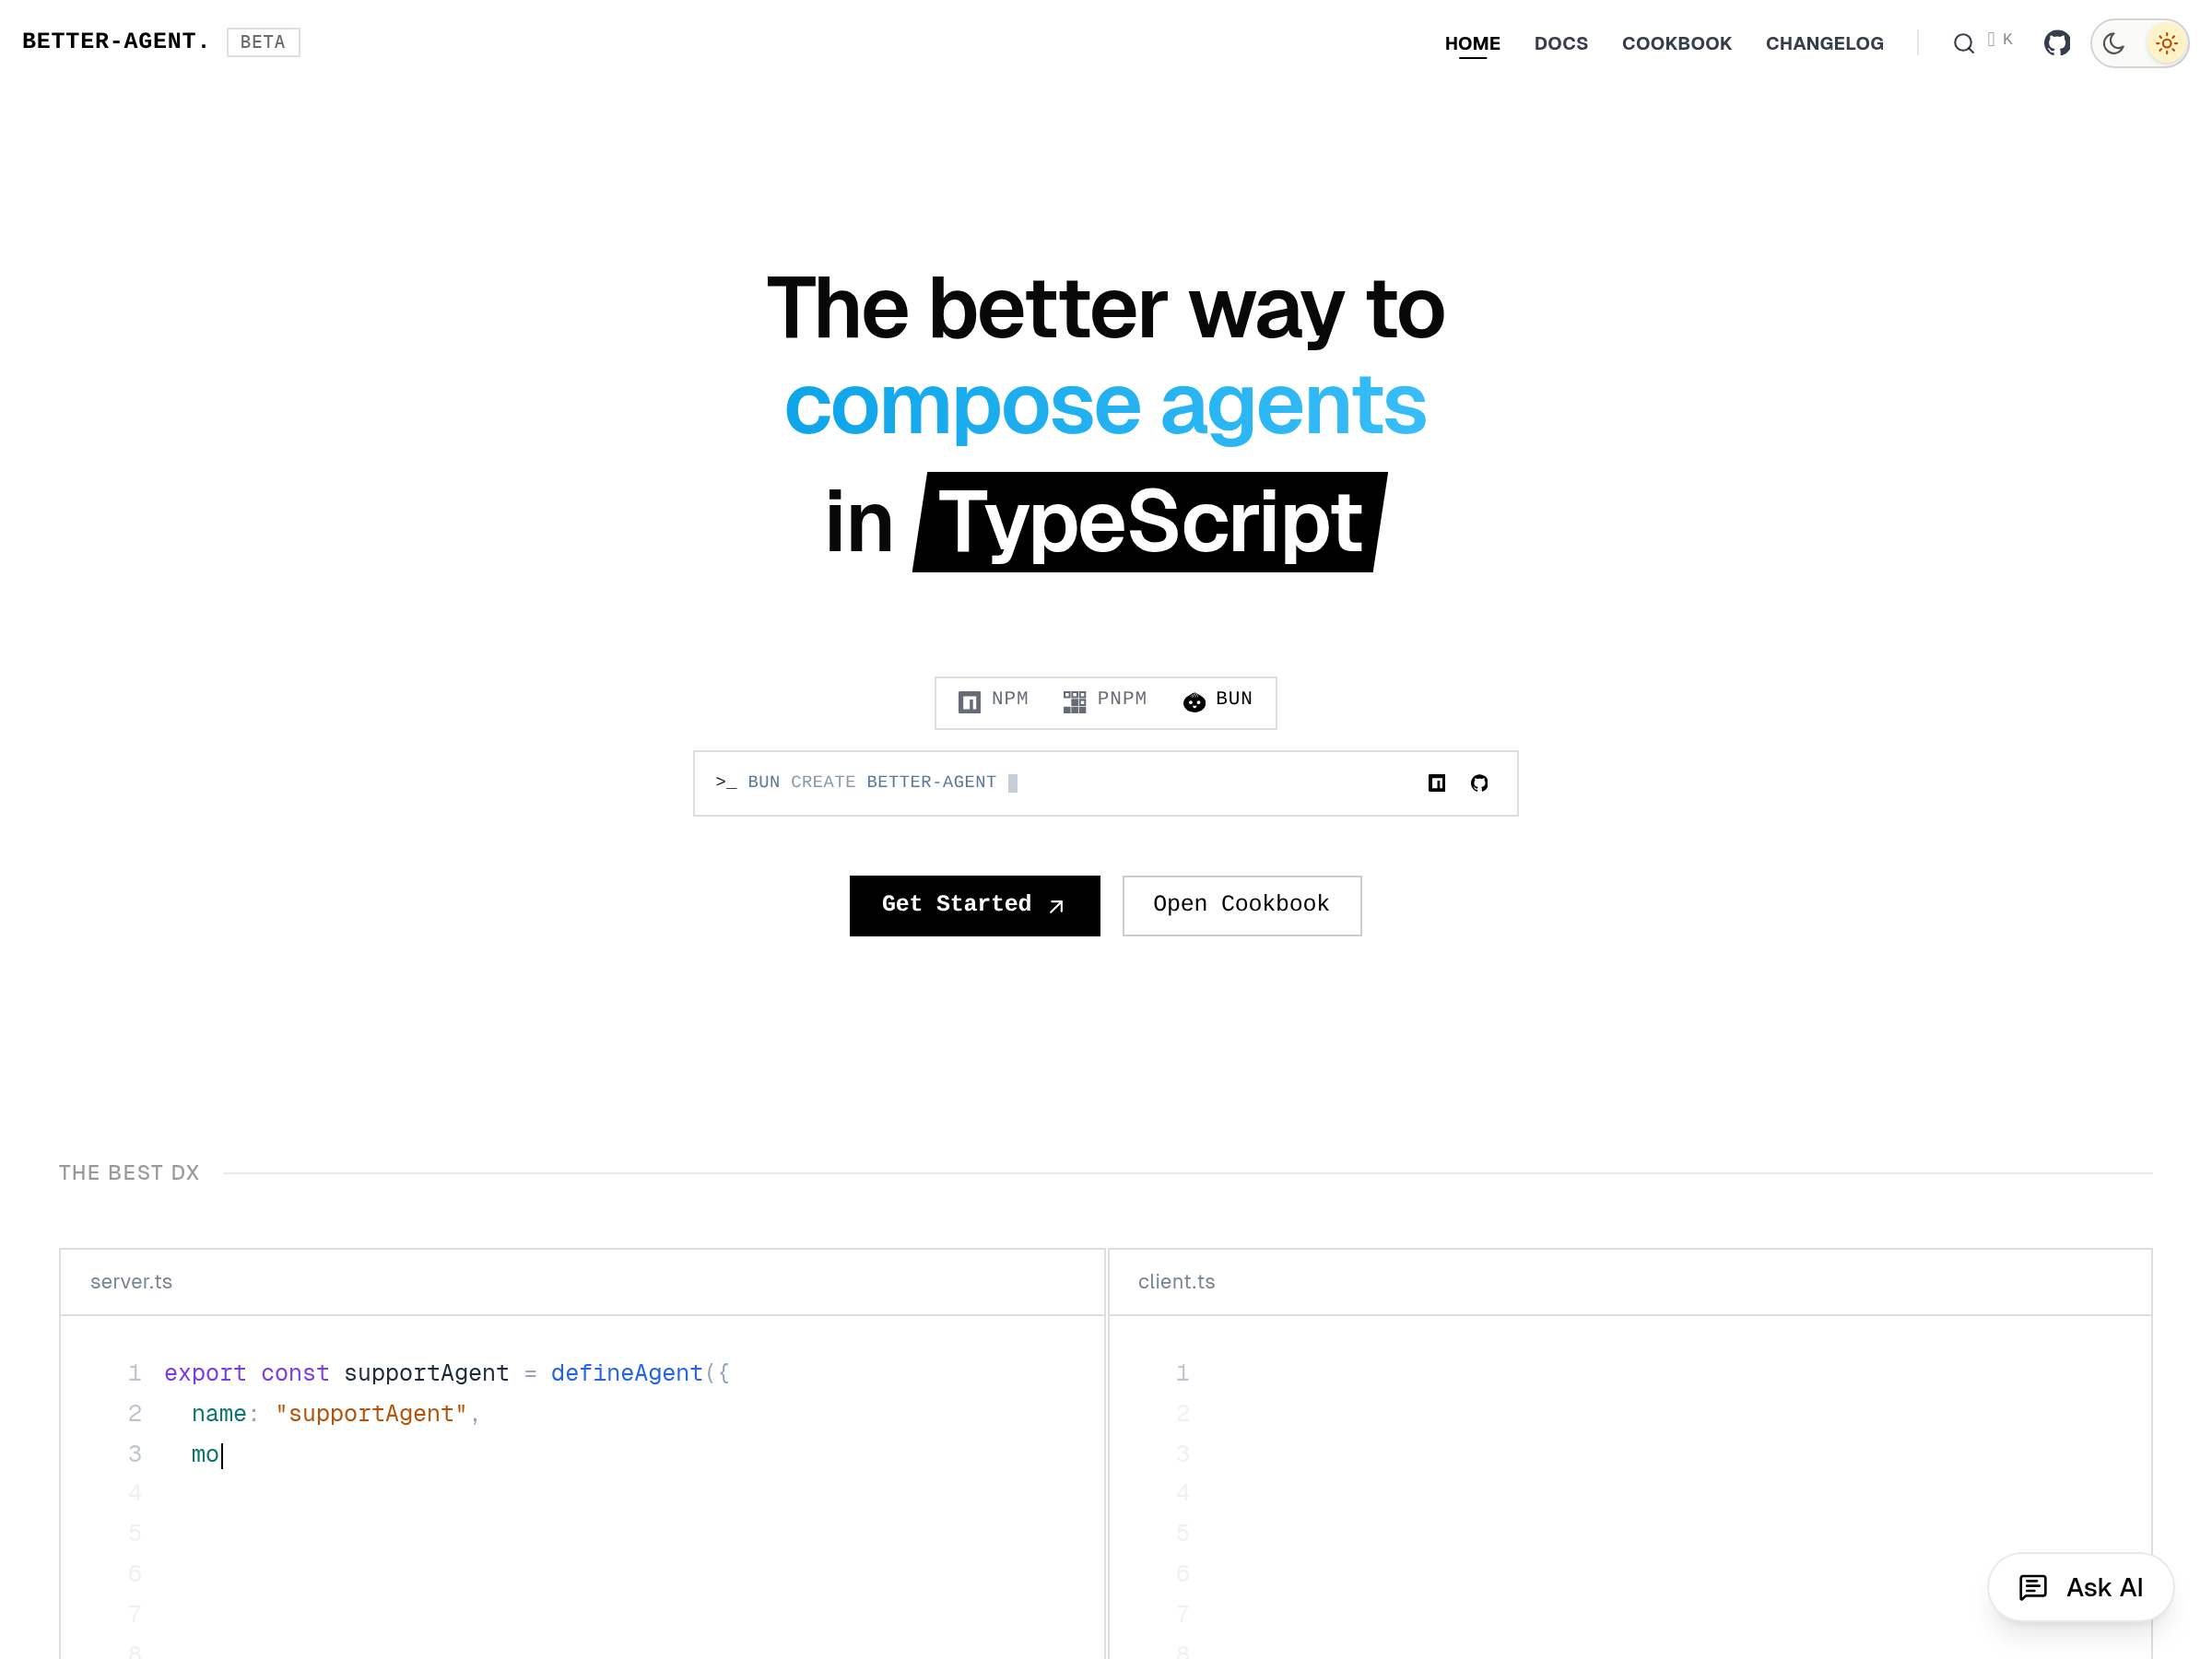Image resolution: width=2212 pixels, height=1659 pixels.
Task: Click the server.ts file header
Action: click(x=131, y=1281)
